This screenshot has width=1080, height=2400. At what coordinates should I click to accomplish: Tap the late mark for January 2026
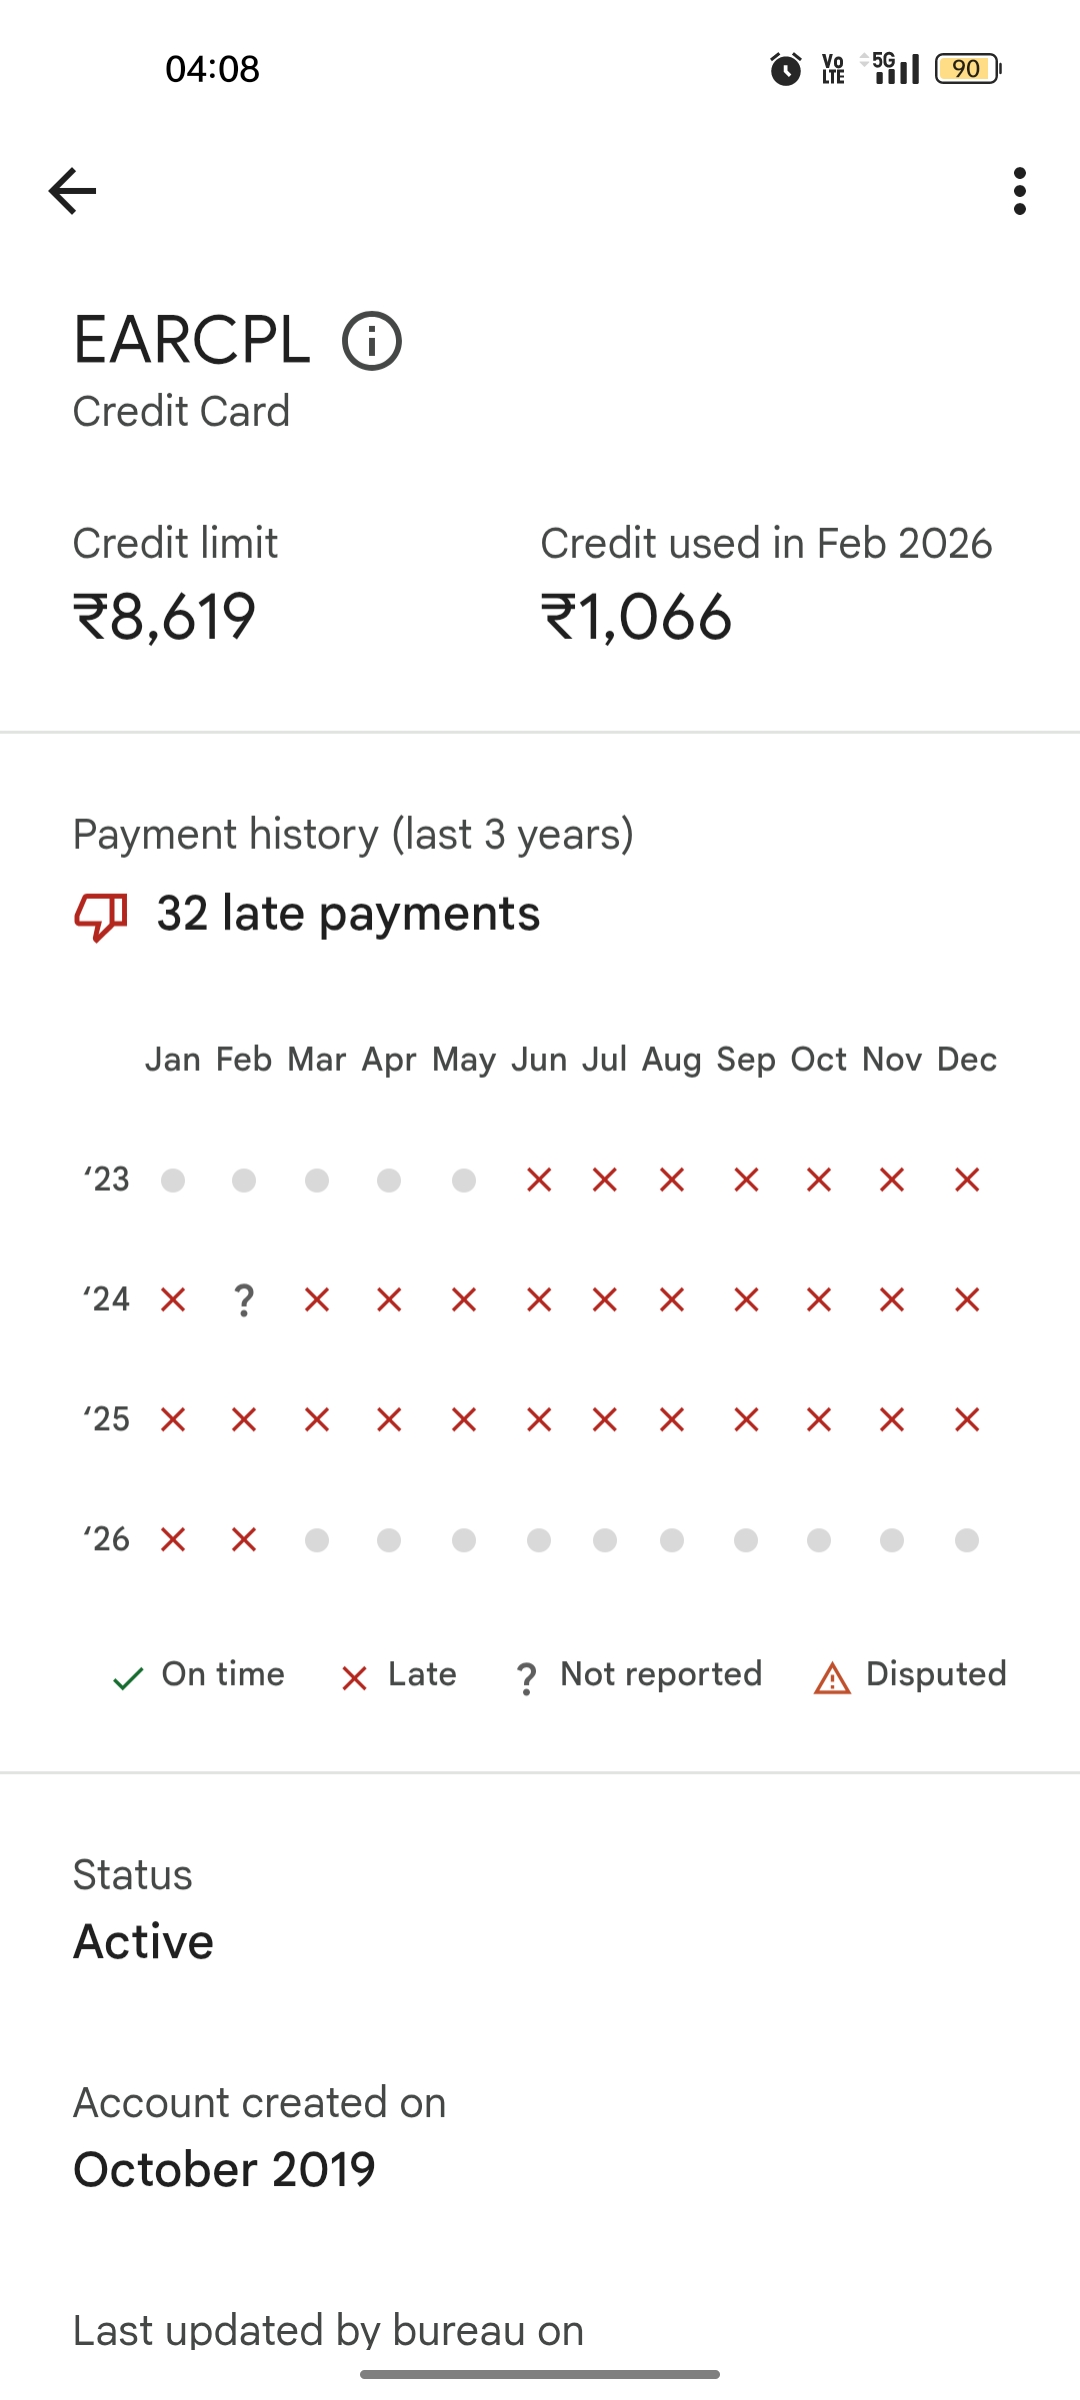[x=173, y=1540]
